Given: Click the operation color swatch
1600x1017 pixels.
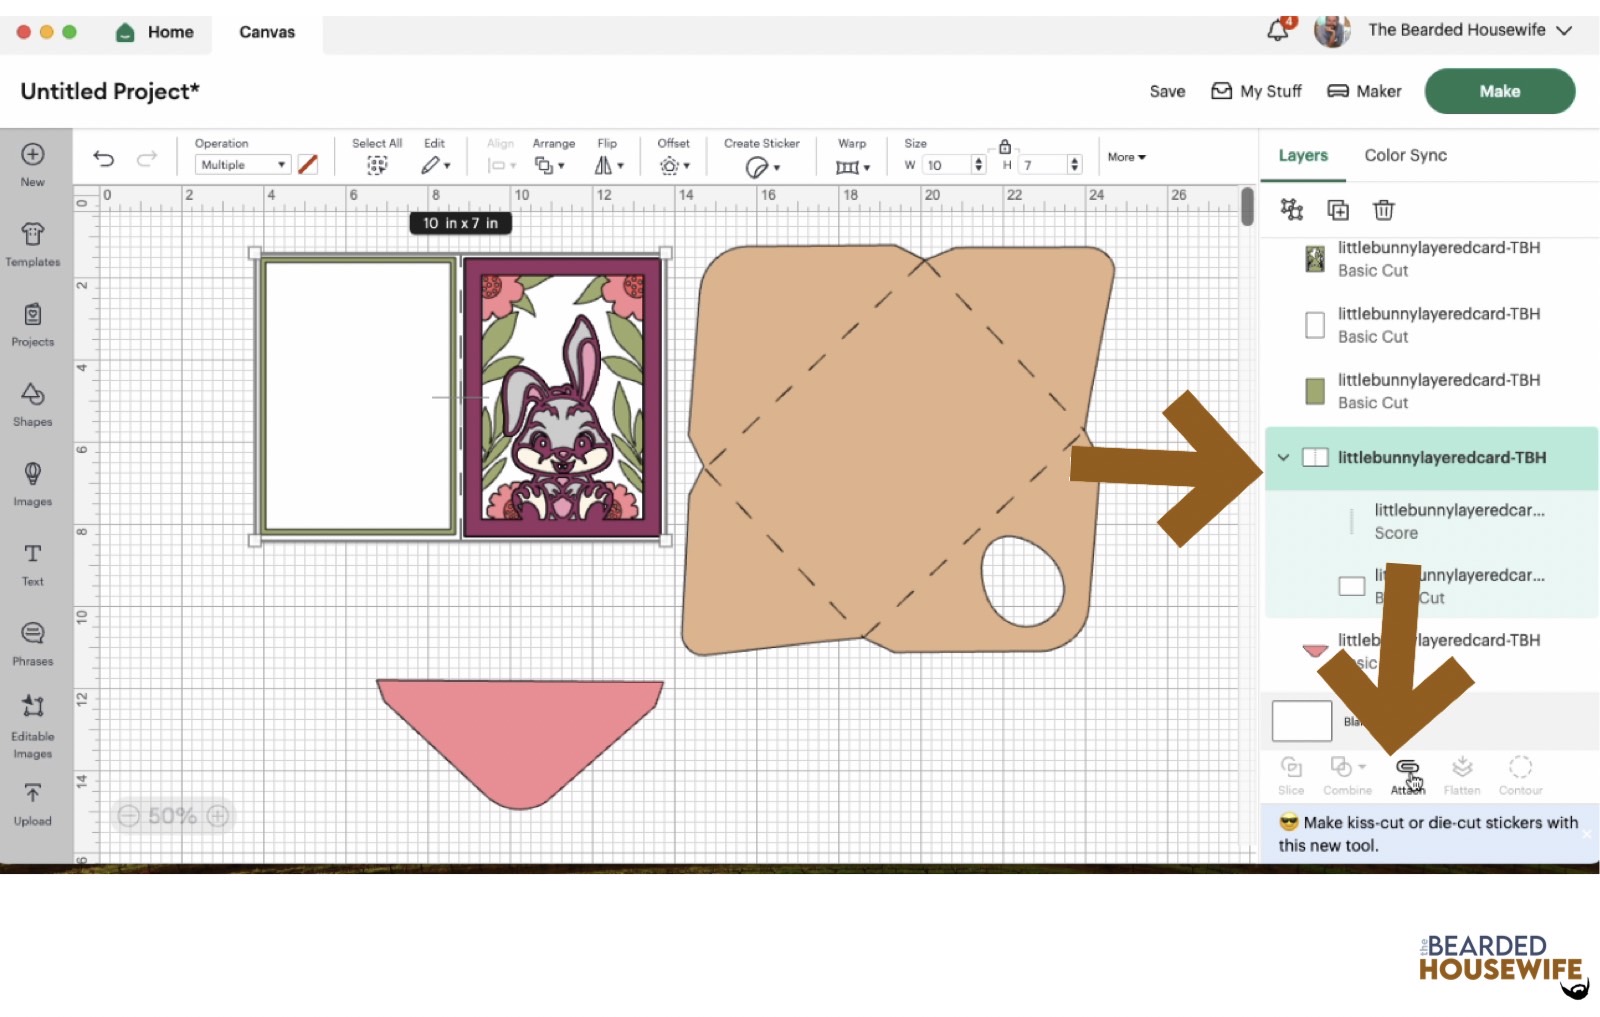Looking at the screenshot, I should [x=308, y=165].
